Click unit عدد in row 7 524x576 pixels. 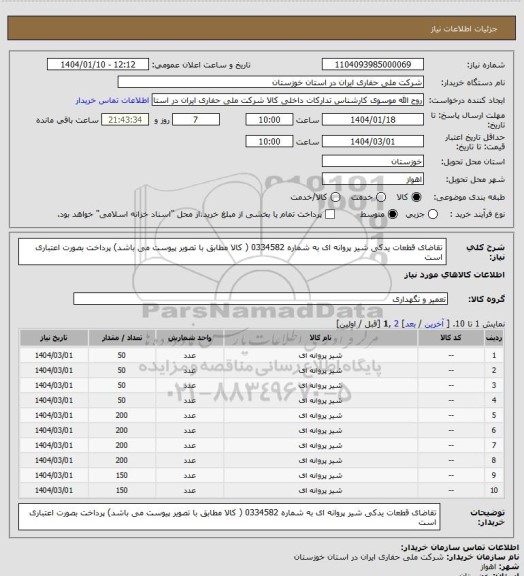coord(190,446)
